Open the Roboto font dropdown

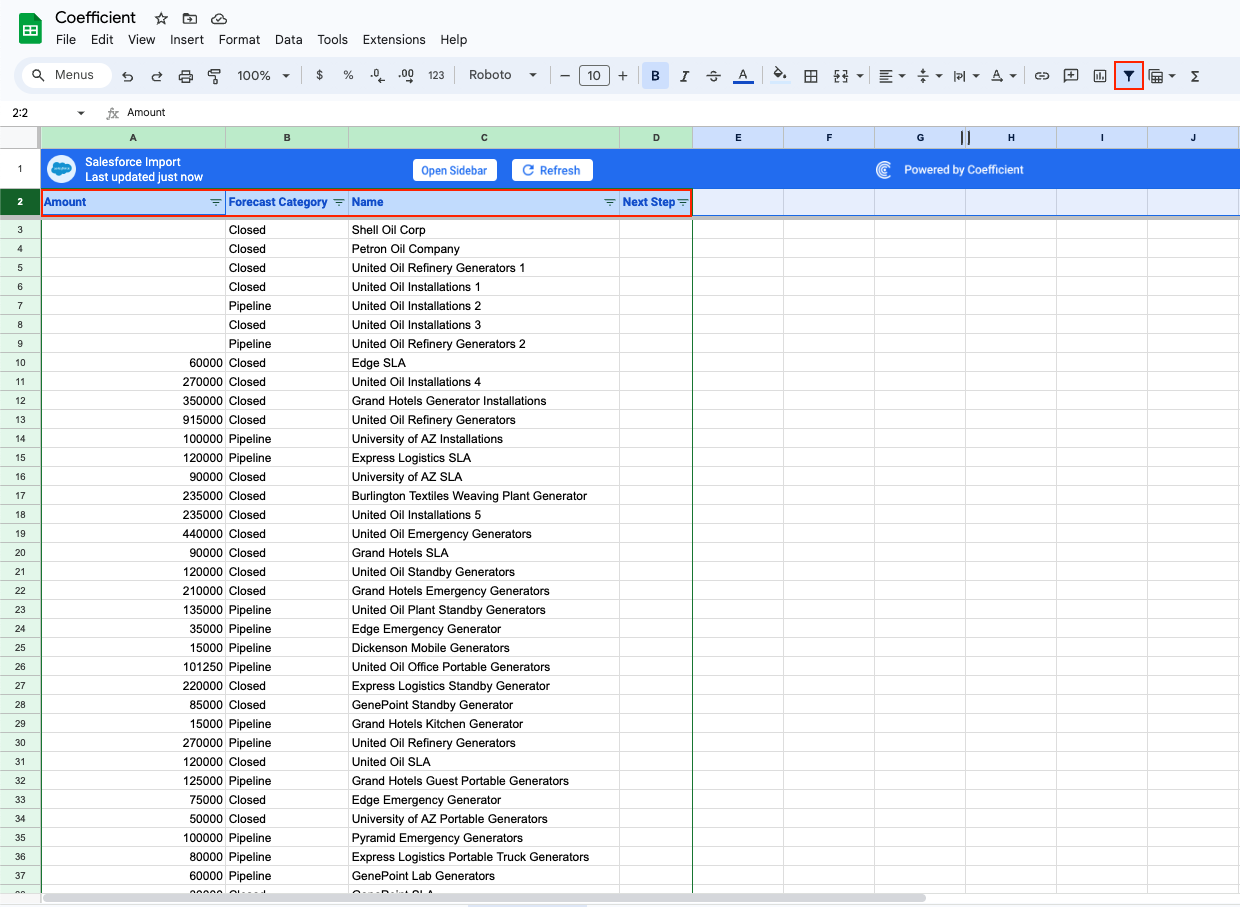click(x=503, y=75)
